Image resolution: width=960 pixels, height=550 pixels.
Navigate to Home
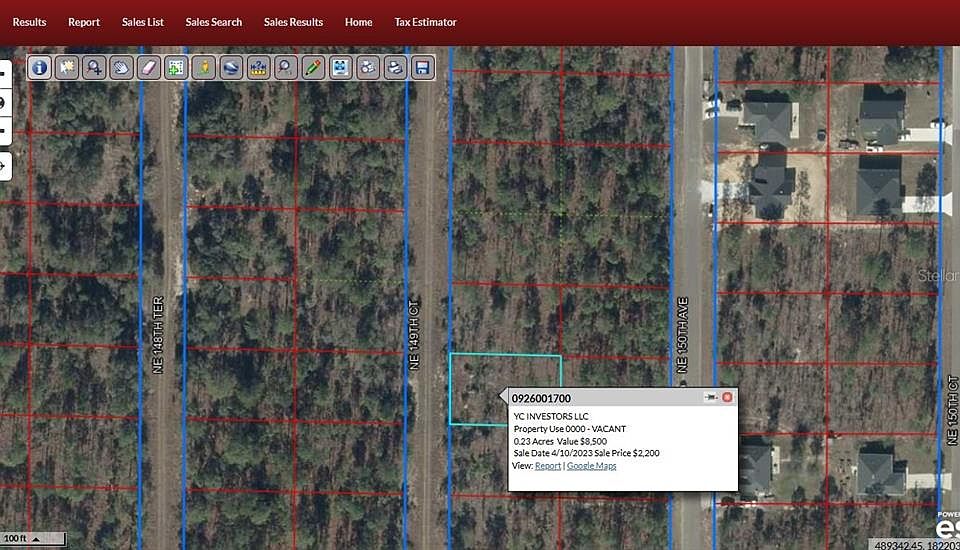(358, 22)
